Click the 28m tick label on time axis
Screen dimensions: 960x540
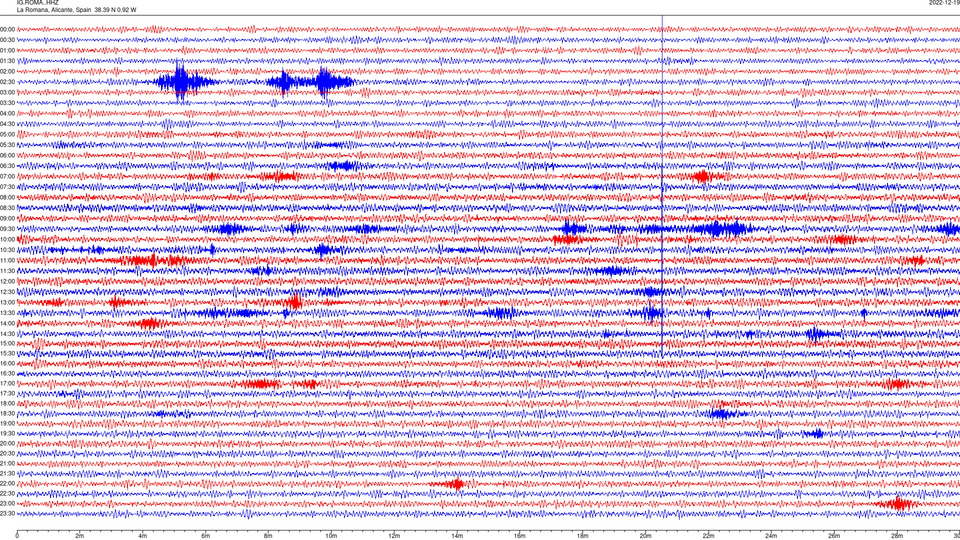(x=897, y=536)
